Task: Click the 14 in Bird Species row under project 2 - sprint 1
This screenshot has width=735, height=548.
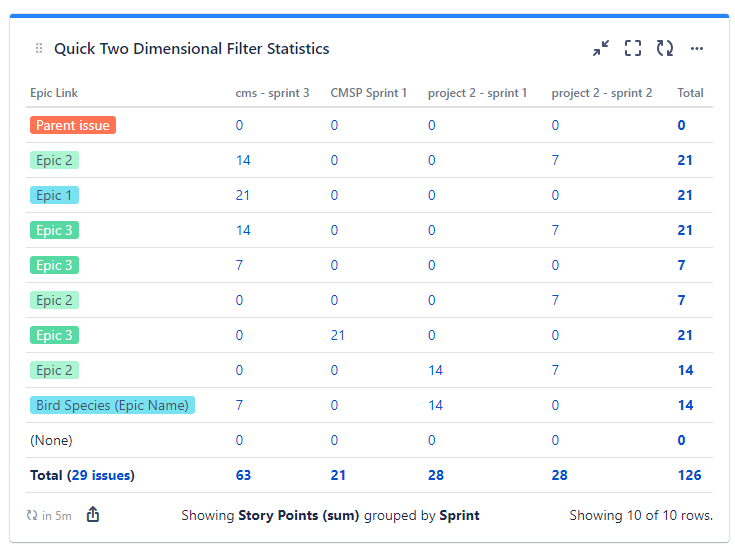Action: pyautogui.click(x=435, y=405)
